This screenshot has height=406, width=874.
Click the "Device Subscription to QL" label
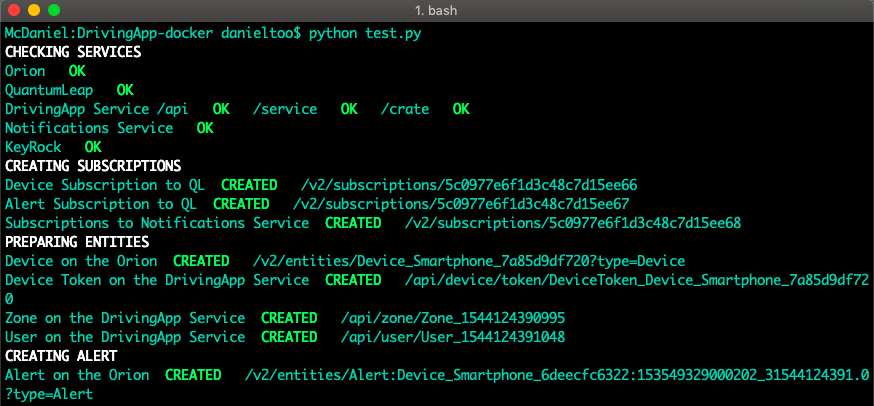pos(105,185)
